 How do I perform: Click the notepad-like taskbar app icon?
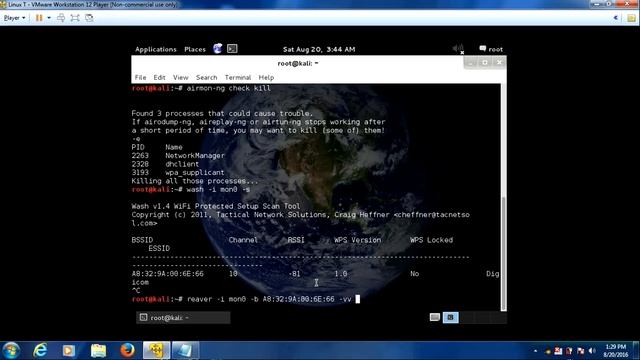click(x=184, y=351)
